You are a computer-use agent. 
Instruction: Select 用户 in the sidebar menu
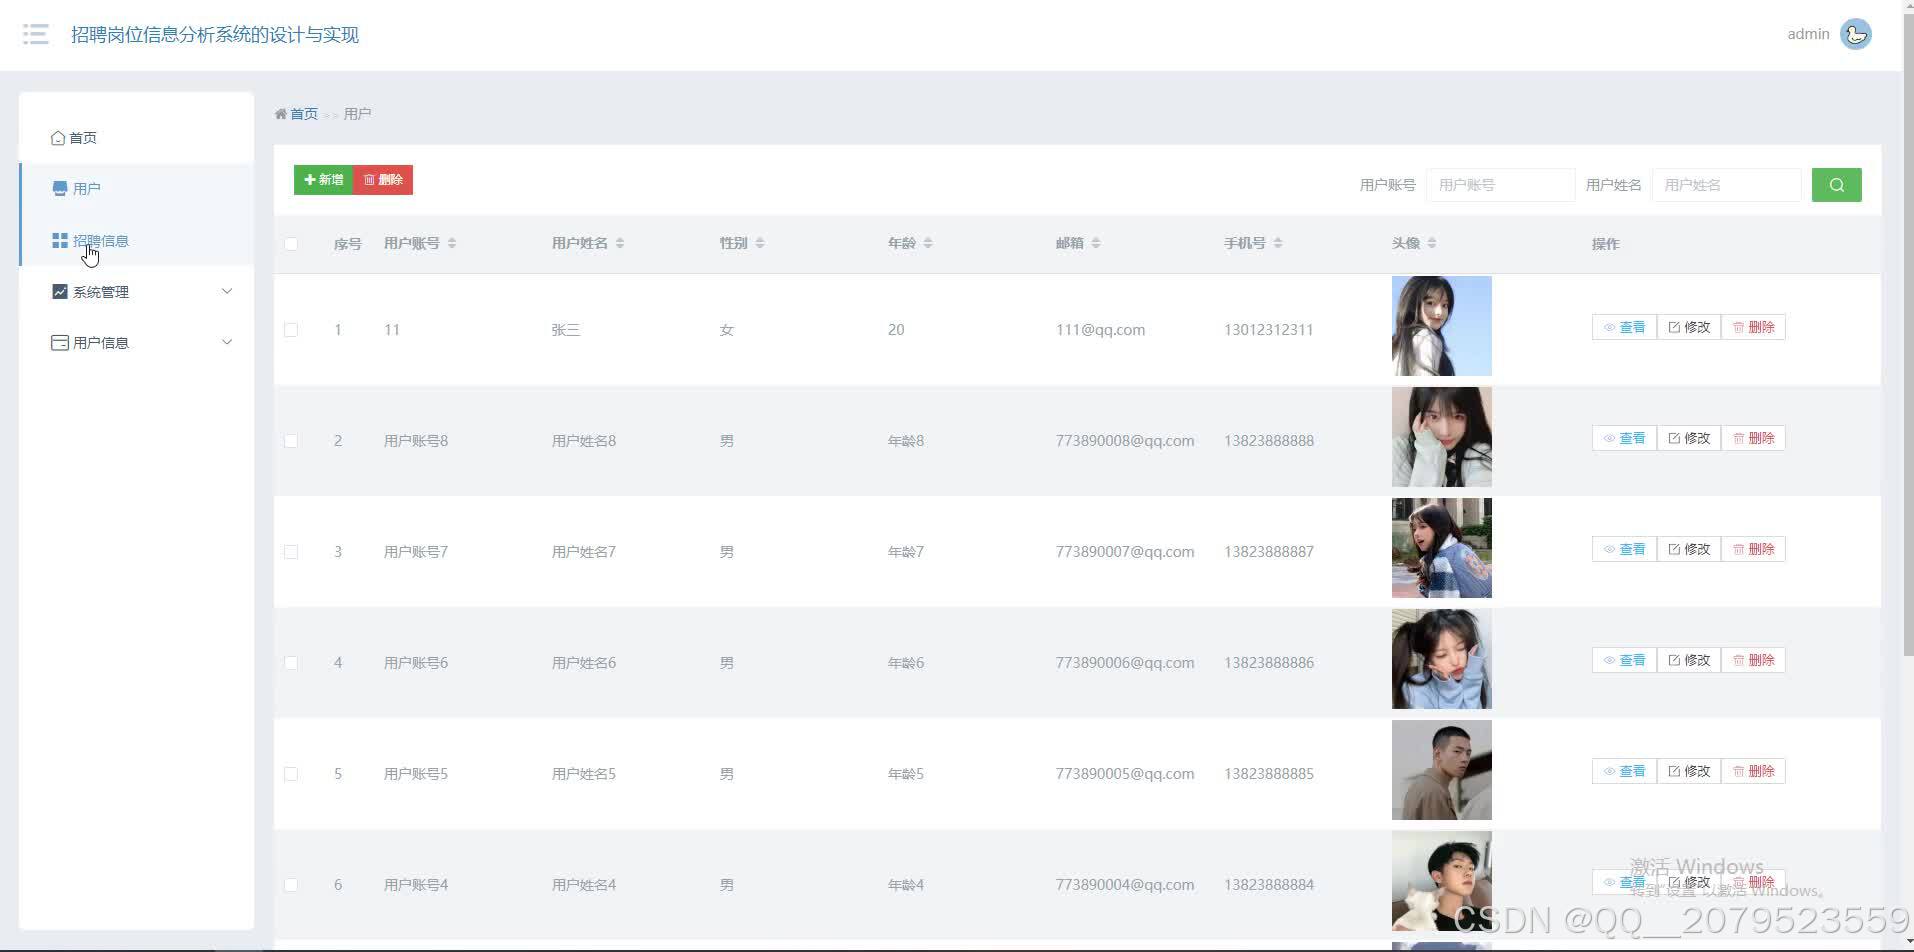[136, 189]
